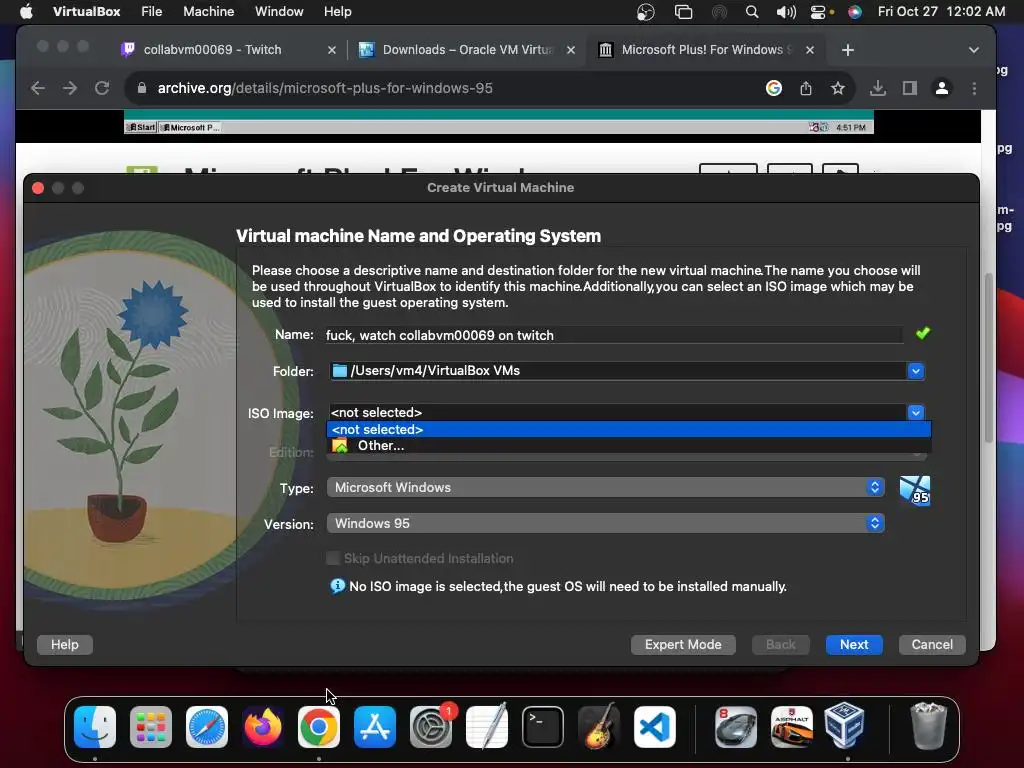Share this page from Chrome toolbar

pos(806,88)
